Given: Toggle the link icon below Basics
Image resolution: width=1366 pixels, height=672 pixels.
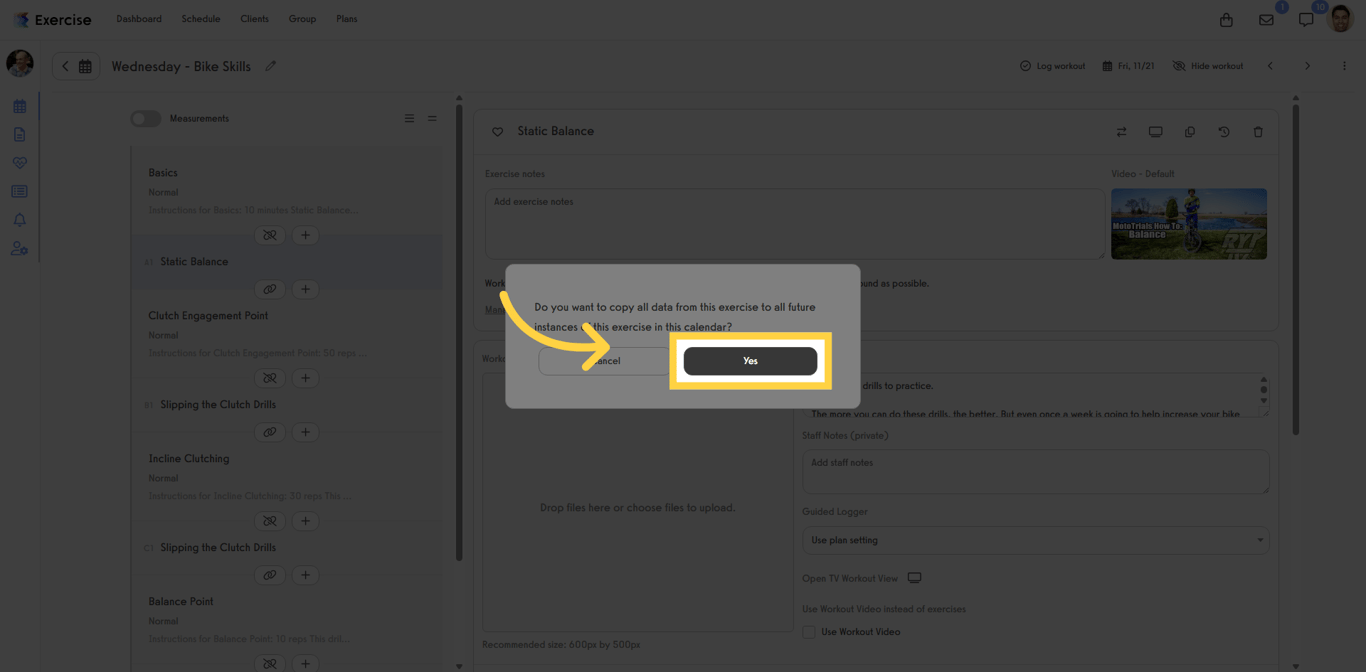Looking at the screenshot, I should tap(270, 235).
